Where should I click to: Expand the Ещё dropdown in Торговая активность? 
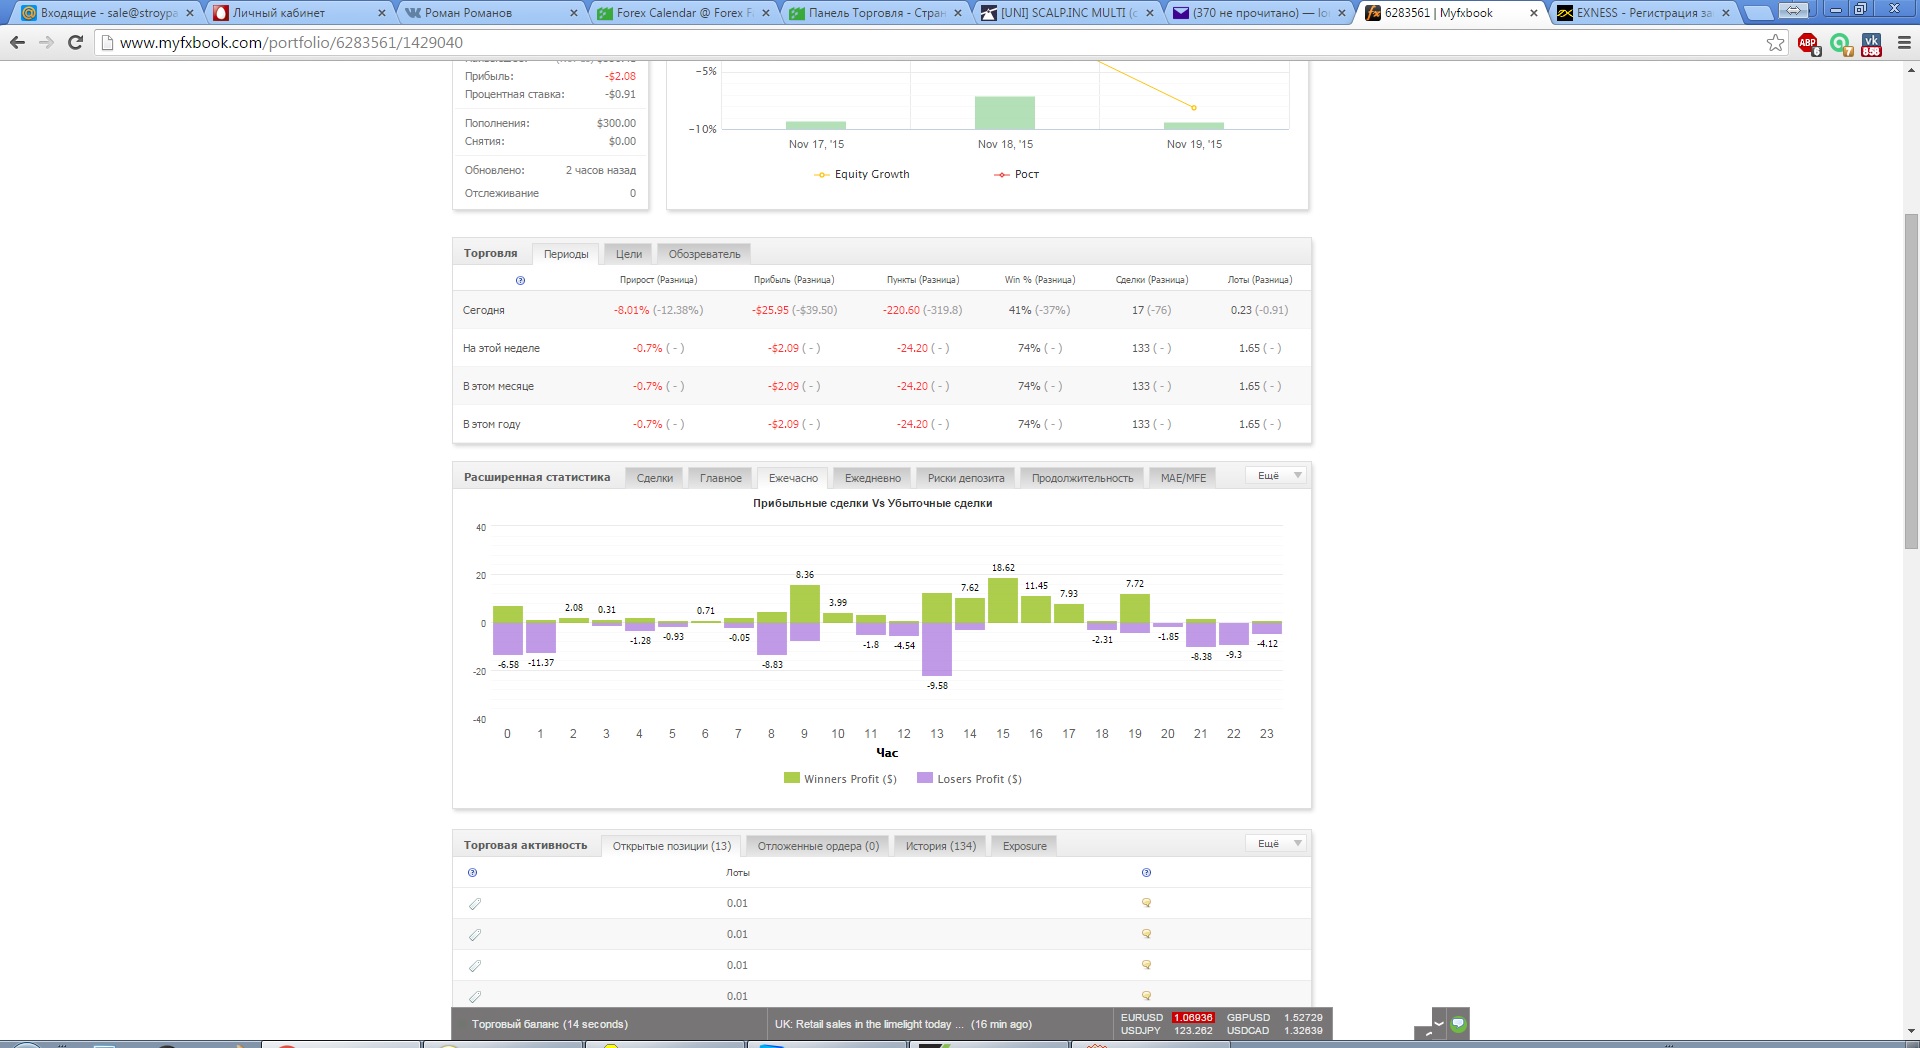pos(1276,844)
